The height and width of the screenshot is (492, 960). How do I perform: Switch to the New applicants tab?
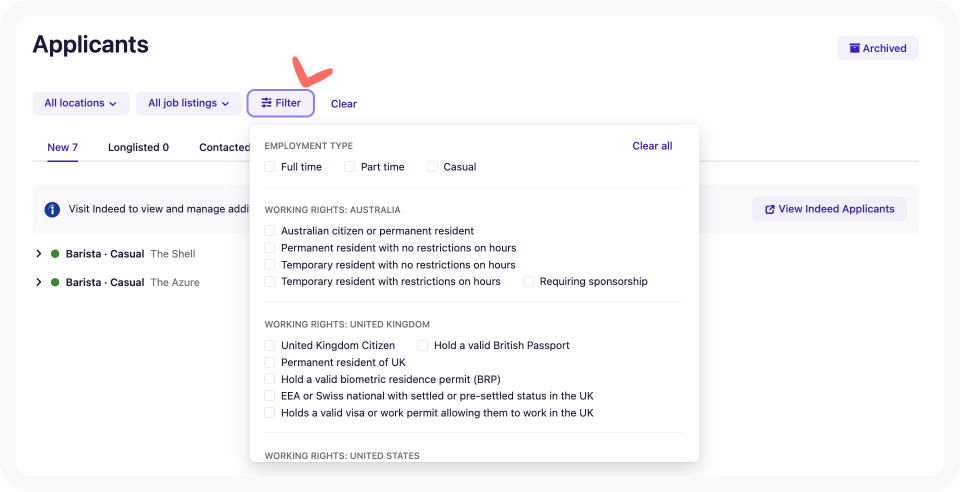click(62, 147)
